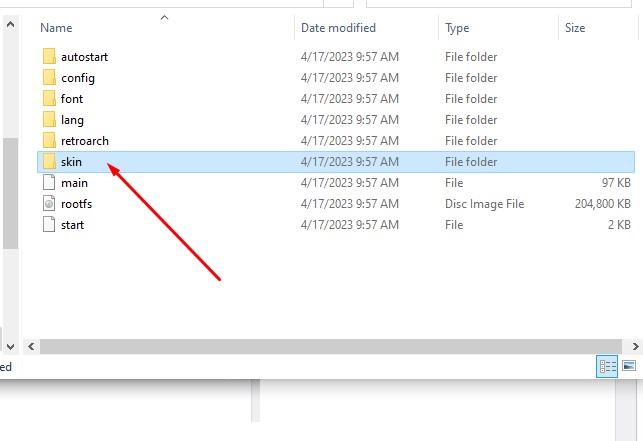Select the skin folder name

click(x=71, y=162)
